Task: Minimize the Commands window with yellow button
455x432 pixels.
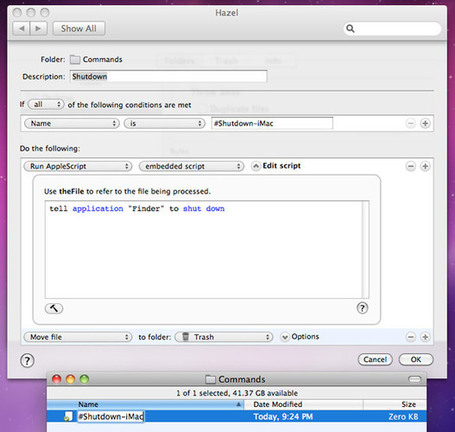Action: coord(70,379)
